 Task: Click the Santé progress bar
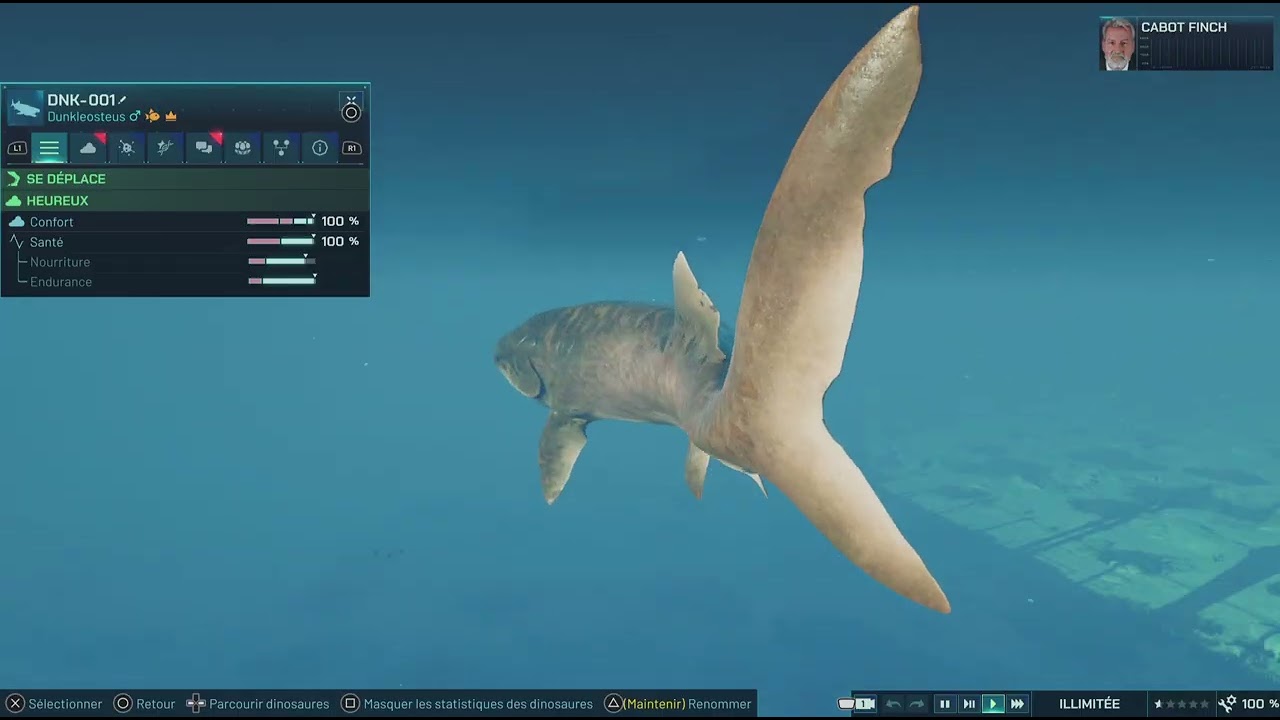point(281,241)
